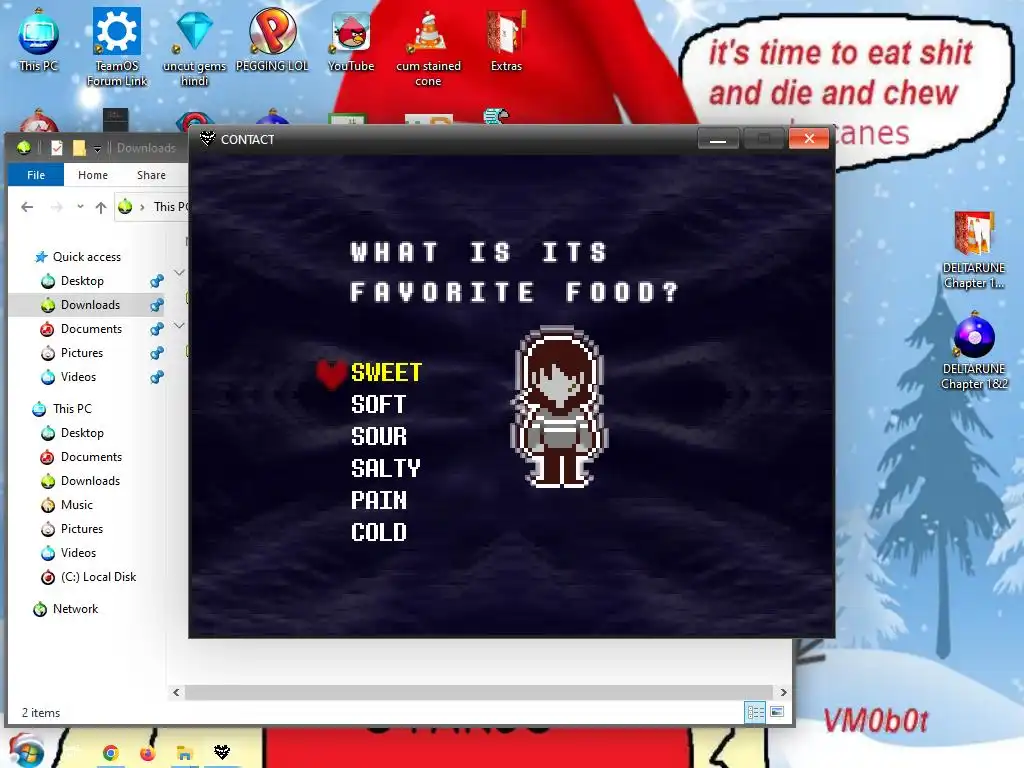Select Documents under Quick access

(91, 329)
